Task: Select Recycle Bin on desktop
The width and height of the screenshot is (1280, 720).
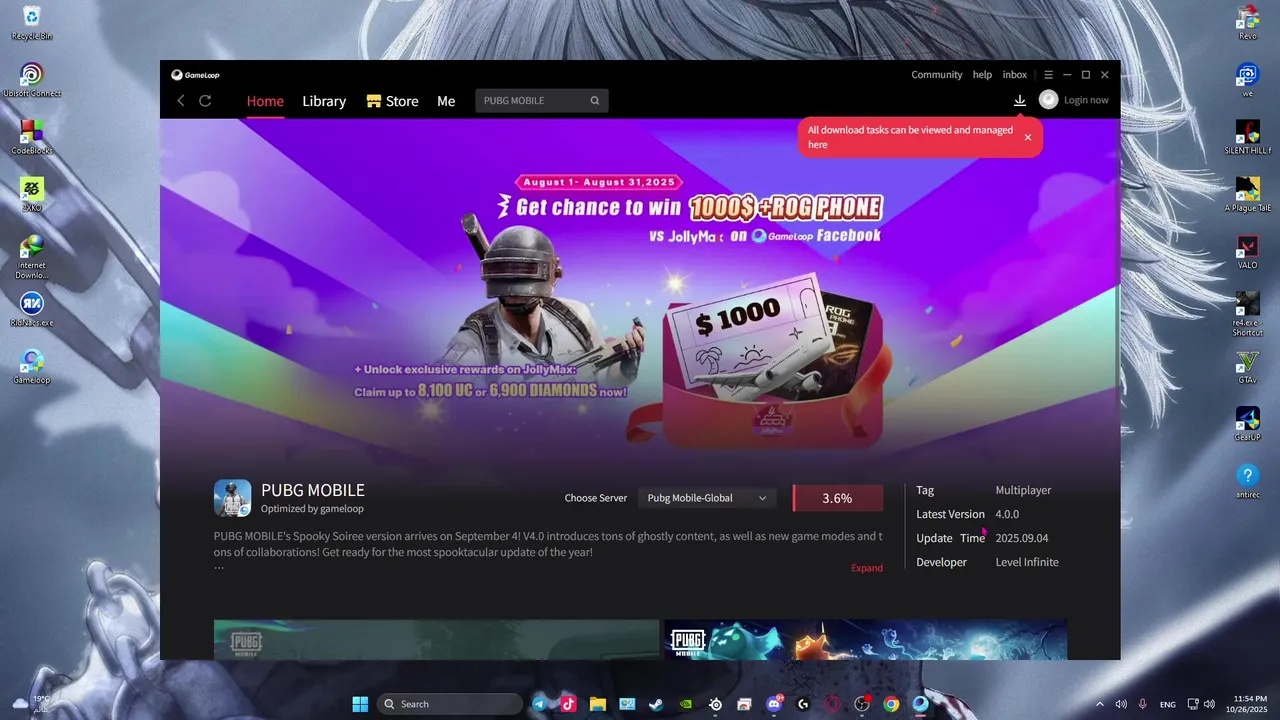Action: tap(32, 23)
